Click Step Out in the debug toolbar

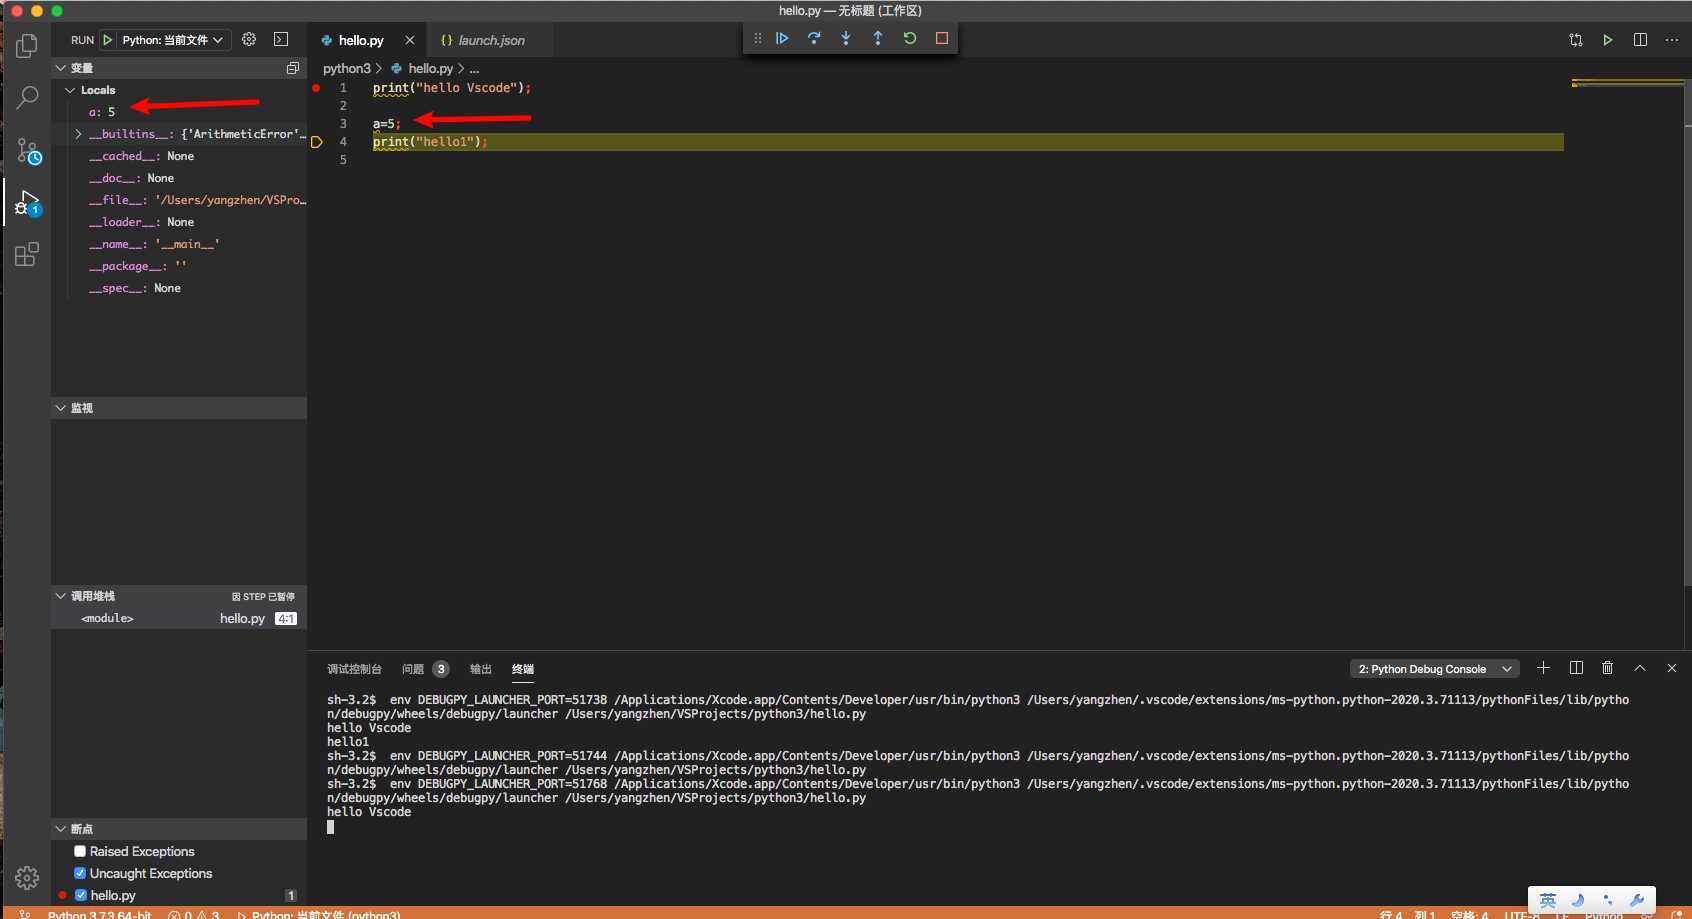point(878,38)
